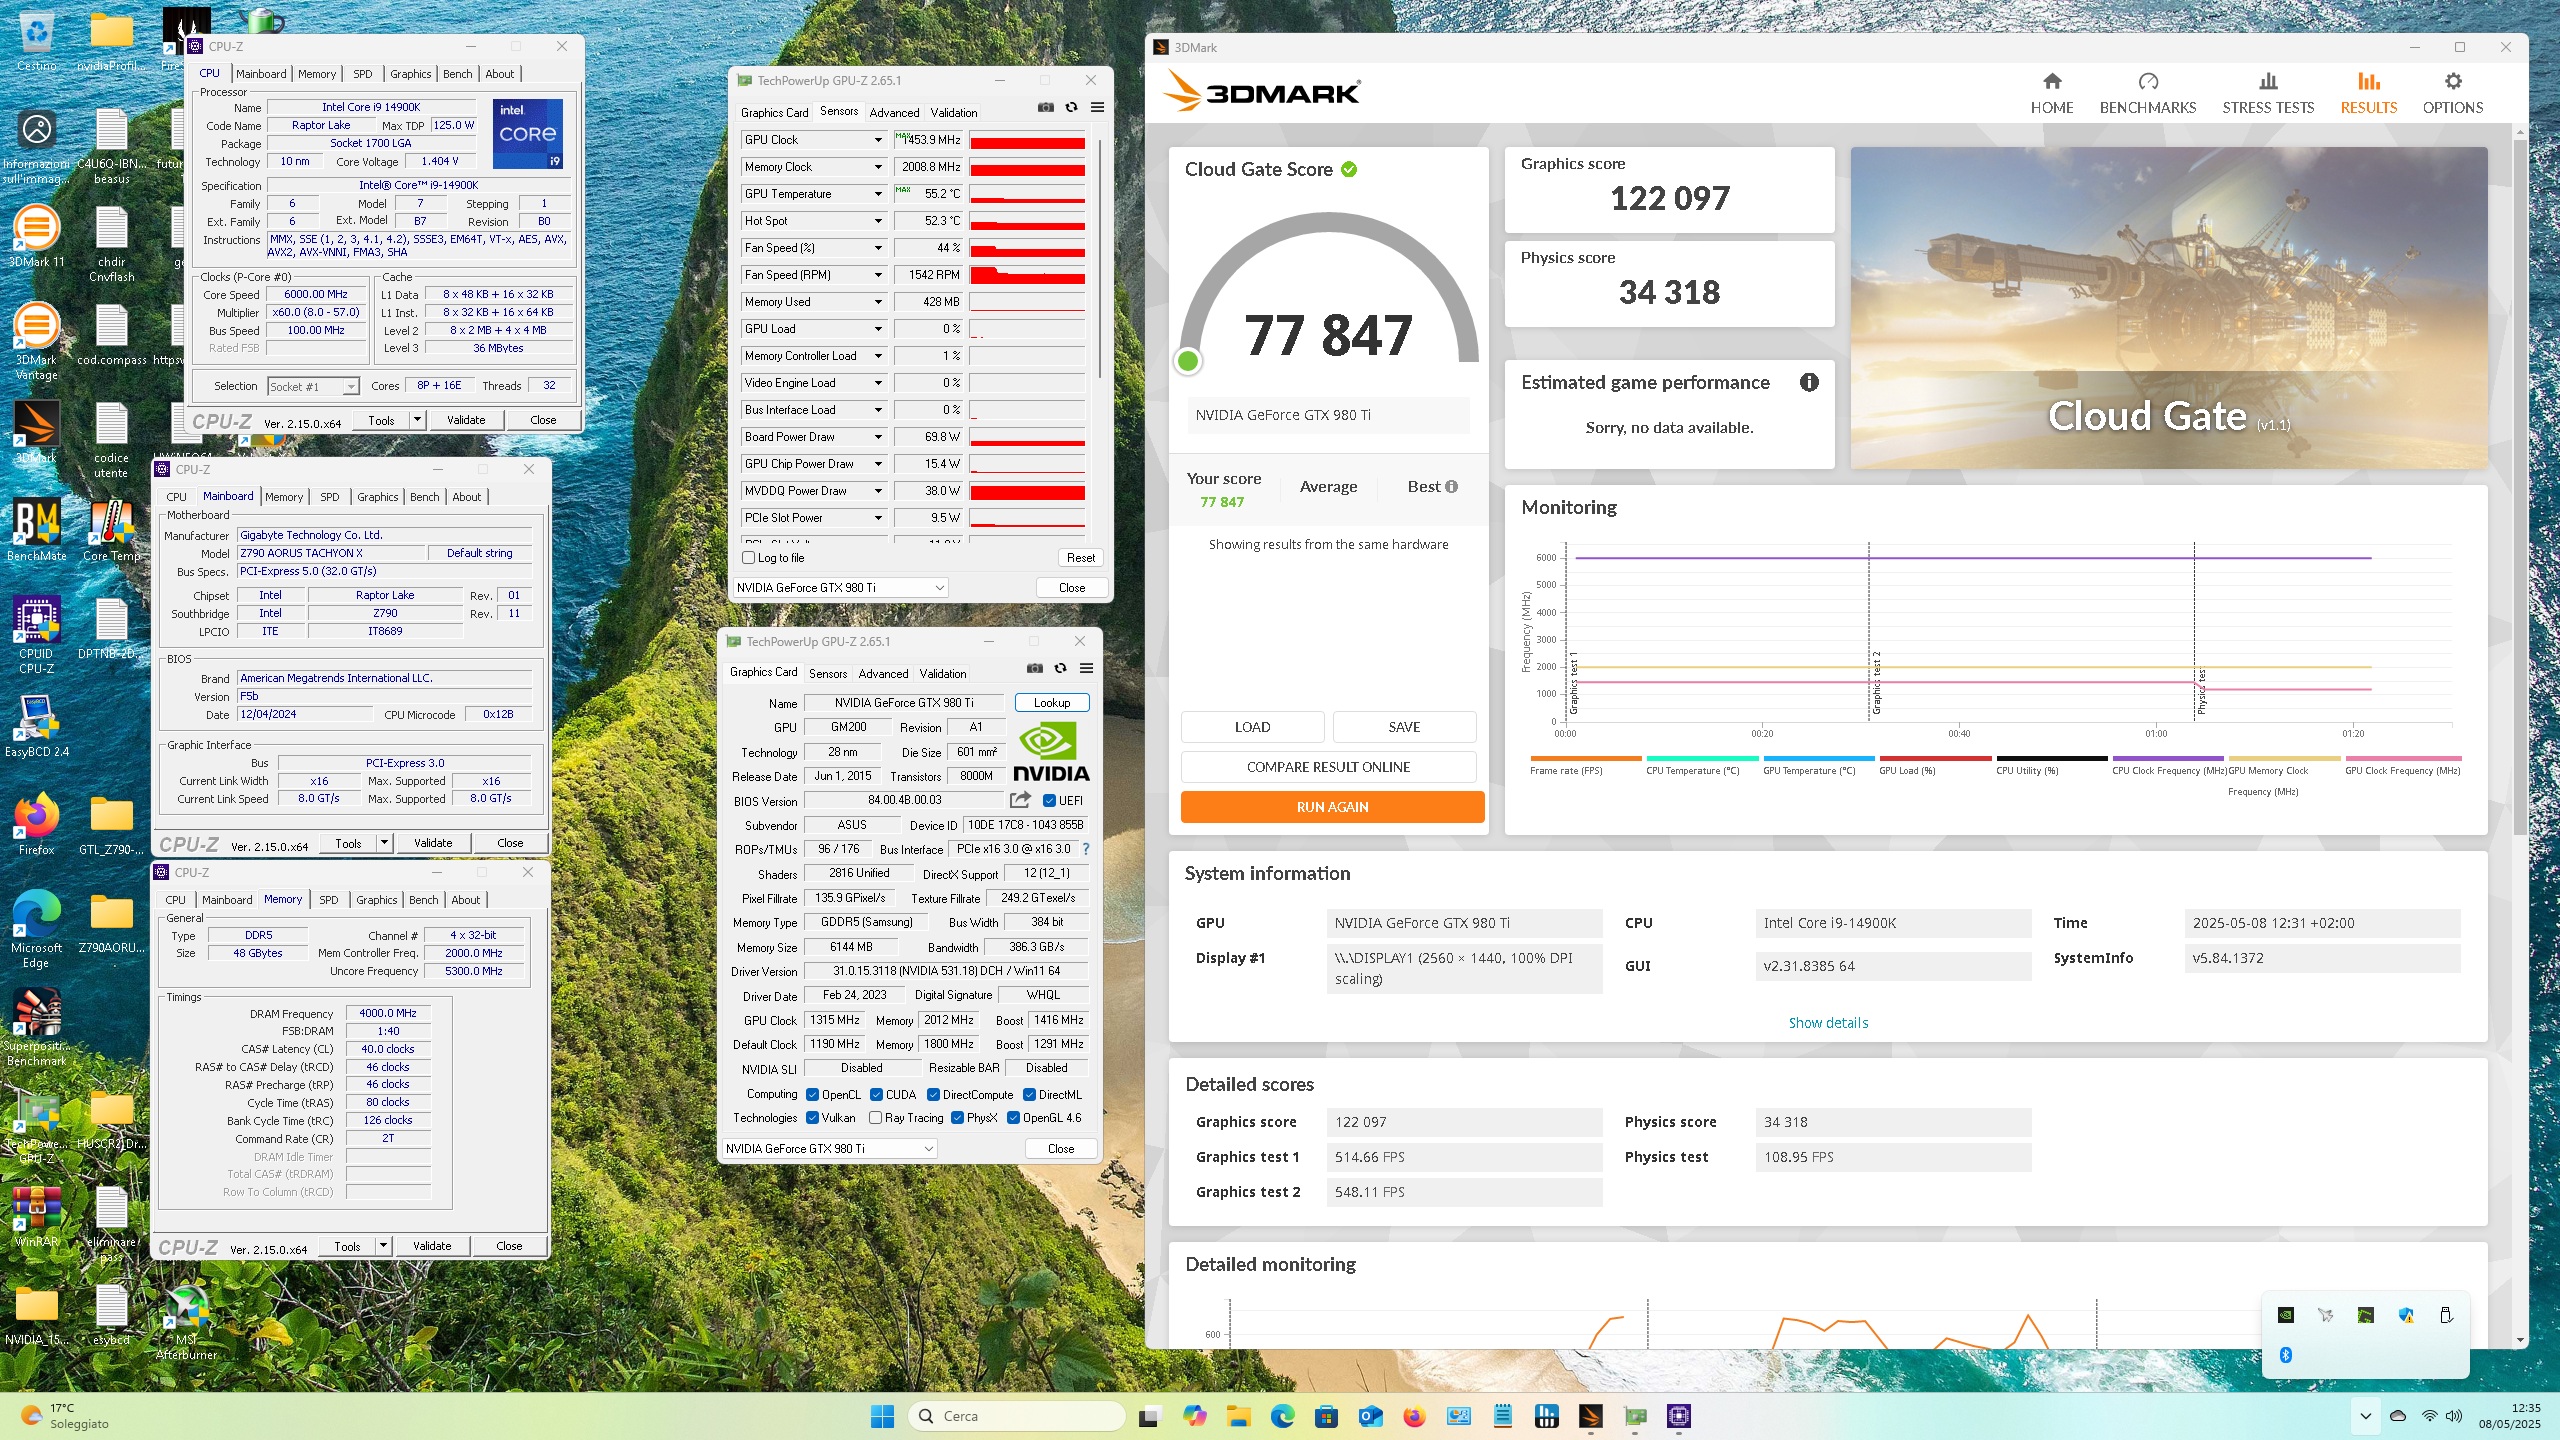
Task: Click the CPU-Z icon in the taskbar
Action: 1679,1416
